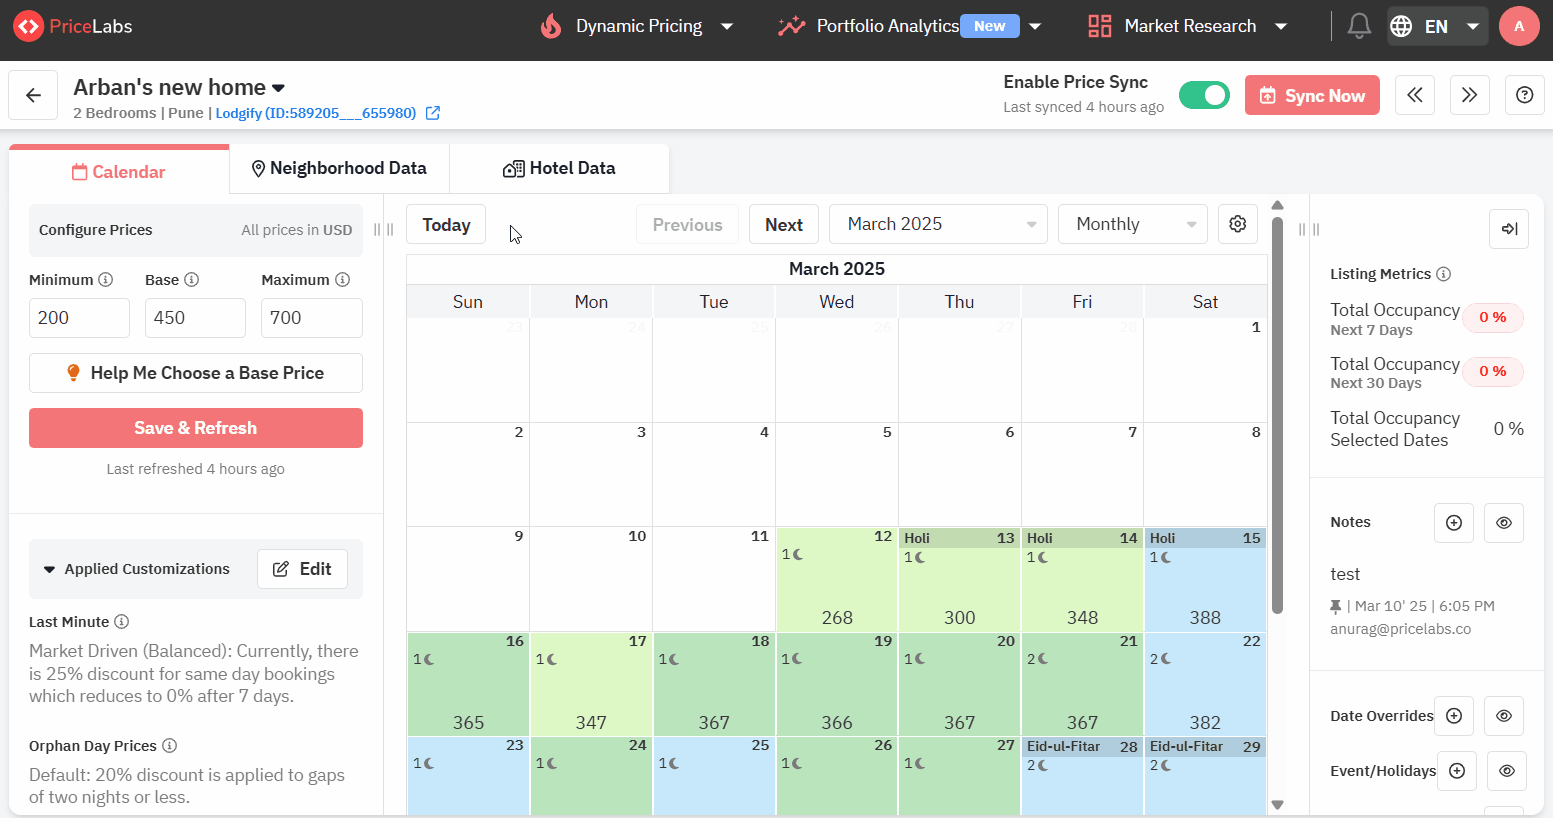The width and height of the screenshot is (1553, 818).
Task: Show Event/Holidays with eye icon
Action: [1506, 771]
